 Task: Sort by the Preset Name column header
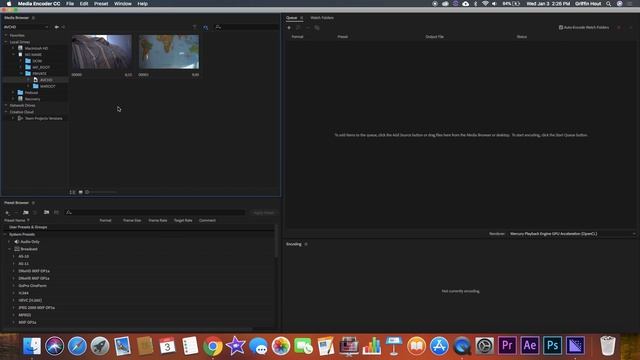[15, 220]
